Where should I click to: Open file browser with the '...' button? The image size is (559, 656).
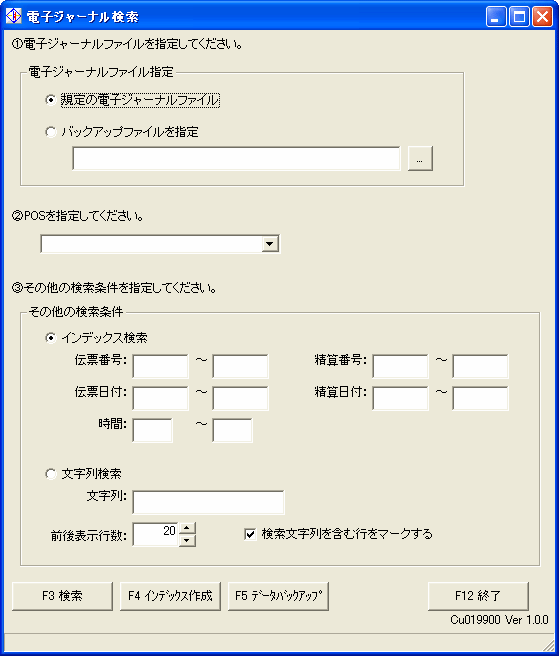[420, 159]
